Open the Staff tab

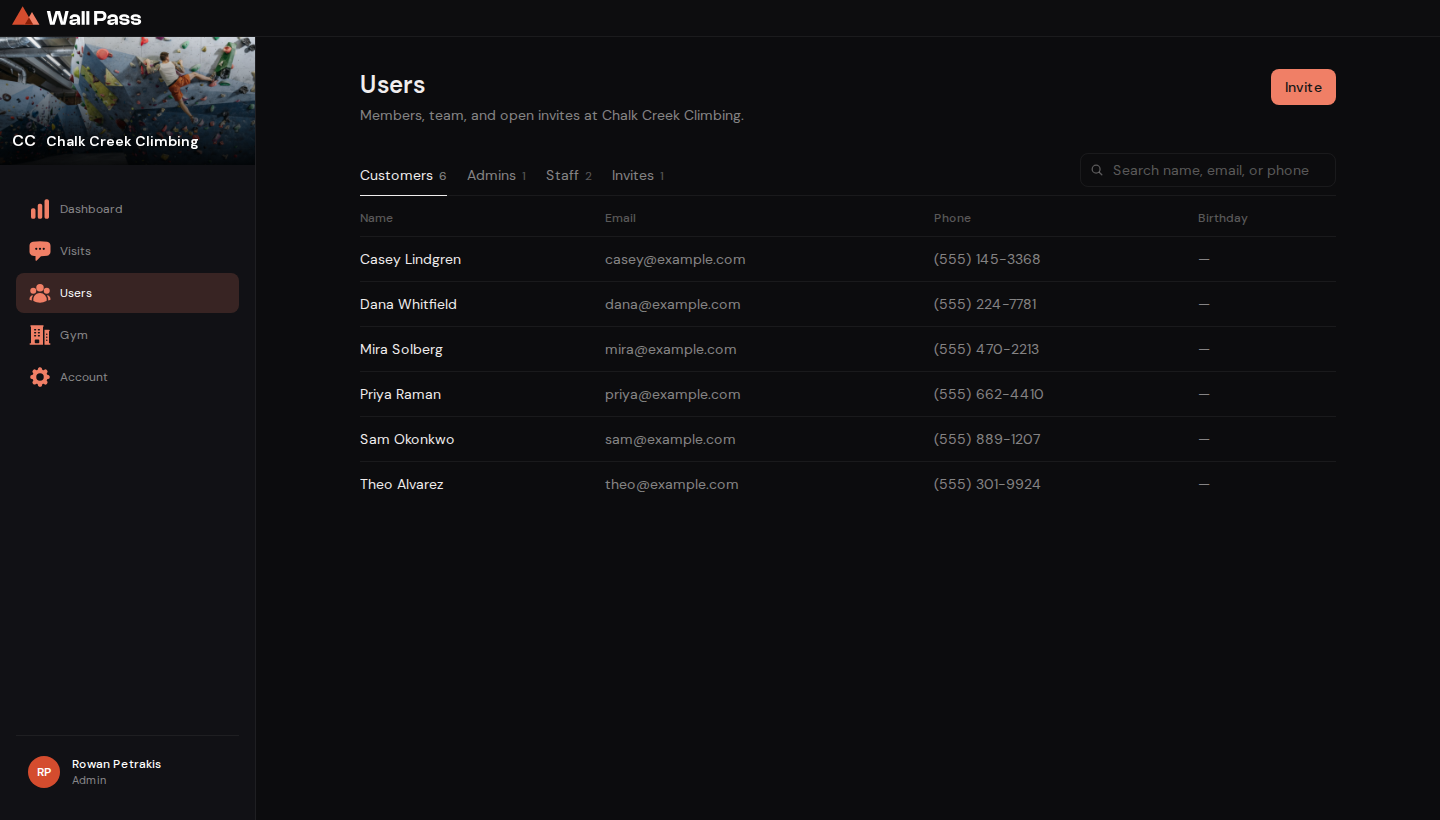click(x=569, y=175)
